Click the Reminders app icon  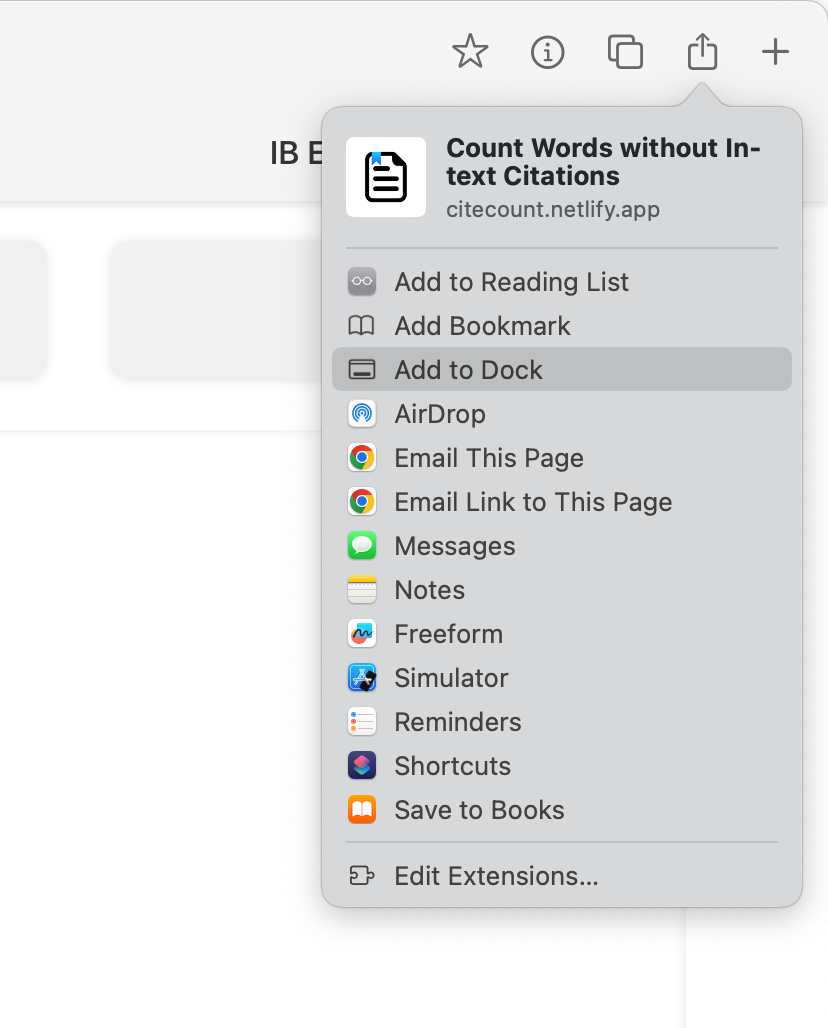tap(362, 721)
